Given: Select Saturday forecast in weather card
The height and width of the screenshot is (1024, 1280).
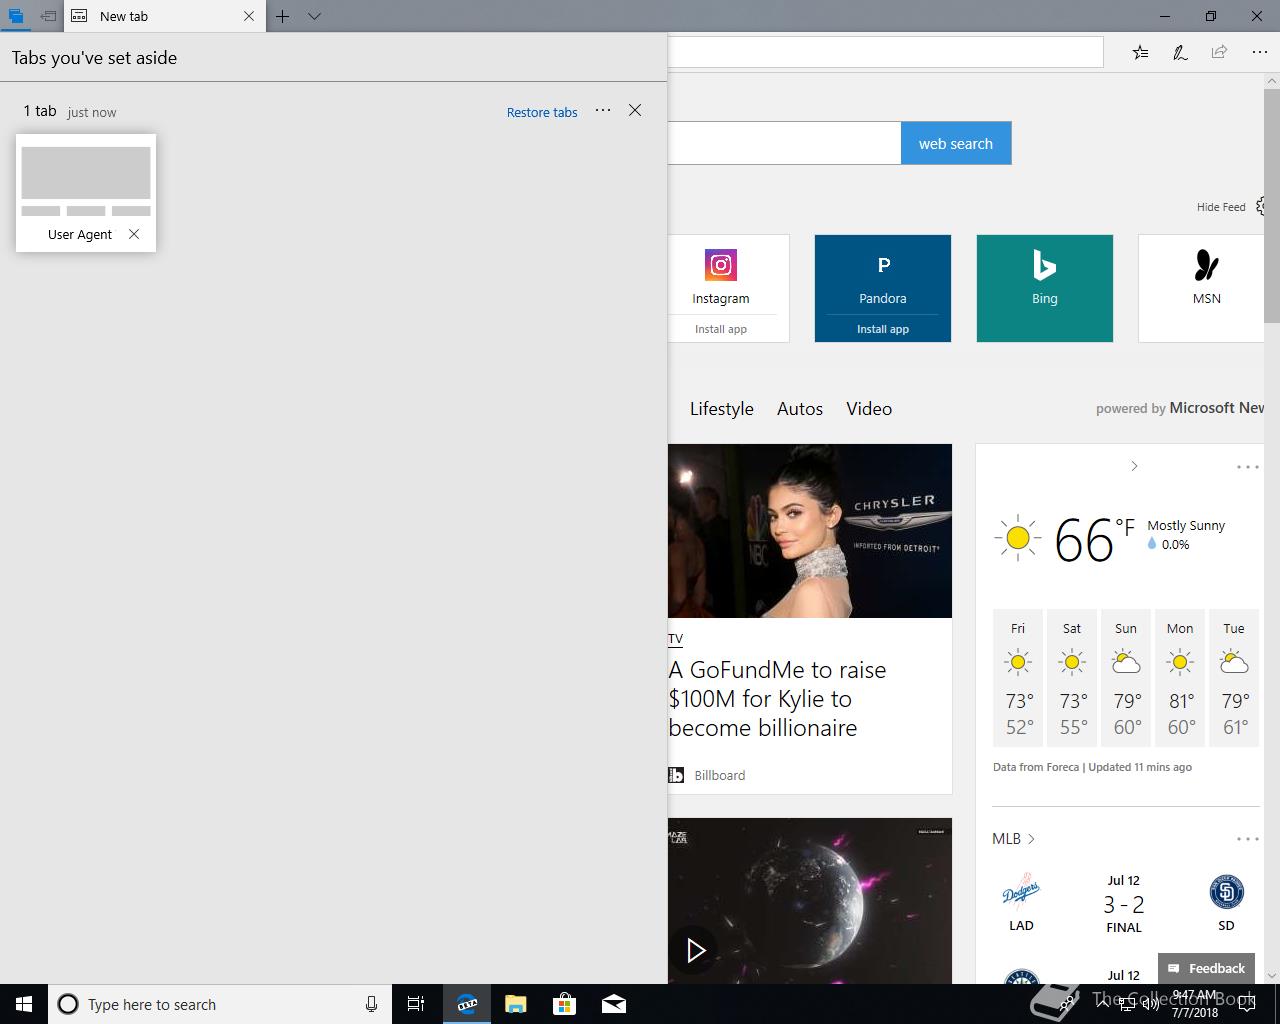Looking at the screenshot, I should point(1072,678).
